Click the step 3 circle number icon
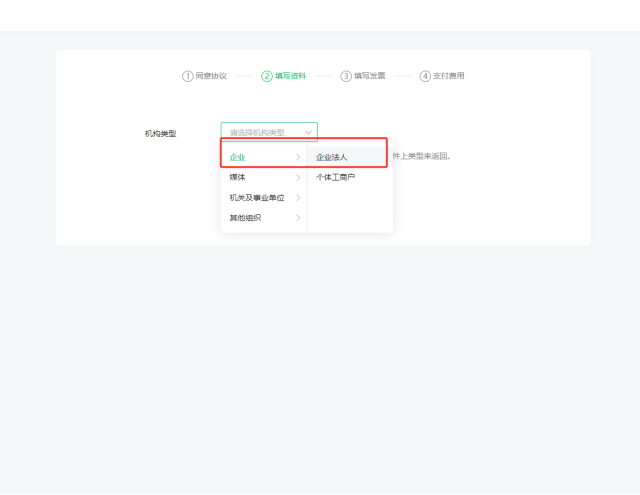The image size is (640, 495). 346,76
